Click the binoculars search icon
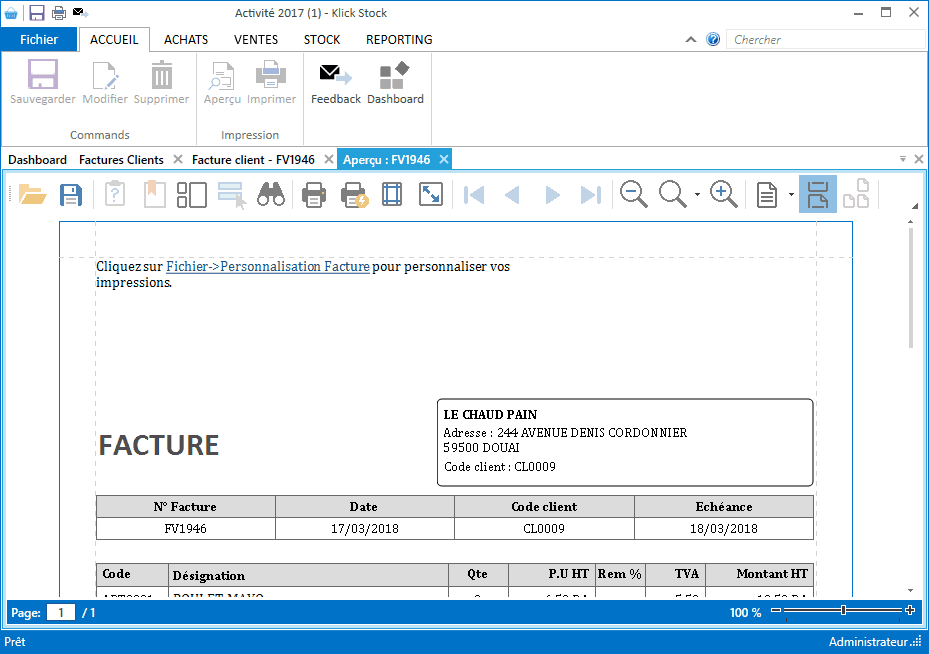Screen dimensions: 929x654 coord(271,194)
